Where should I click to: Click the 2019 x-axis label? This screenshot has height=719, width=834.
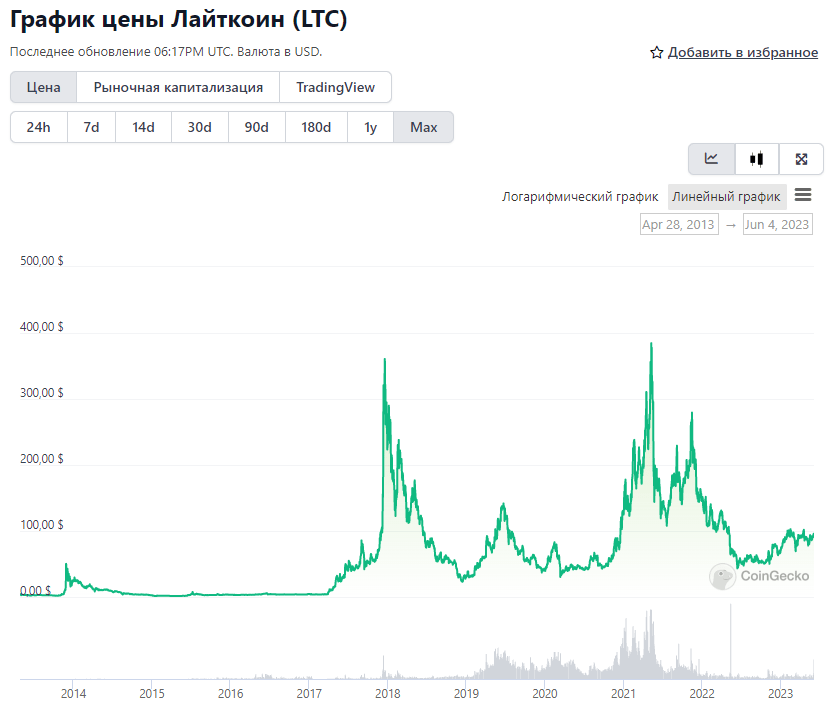[466, 693]
